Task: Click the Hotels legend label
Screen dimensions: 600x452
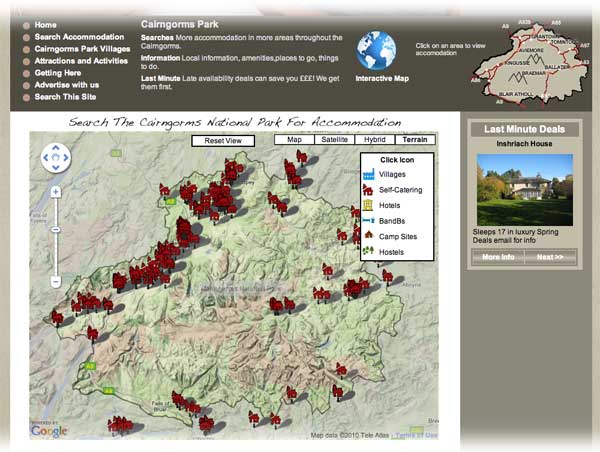Action: point(390,206)
